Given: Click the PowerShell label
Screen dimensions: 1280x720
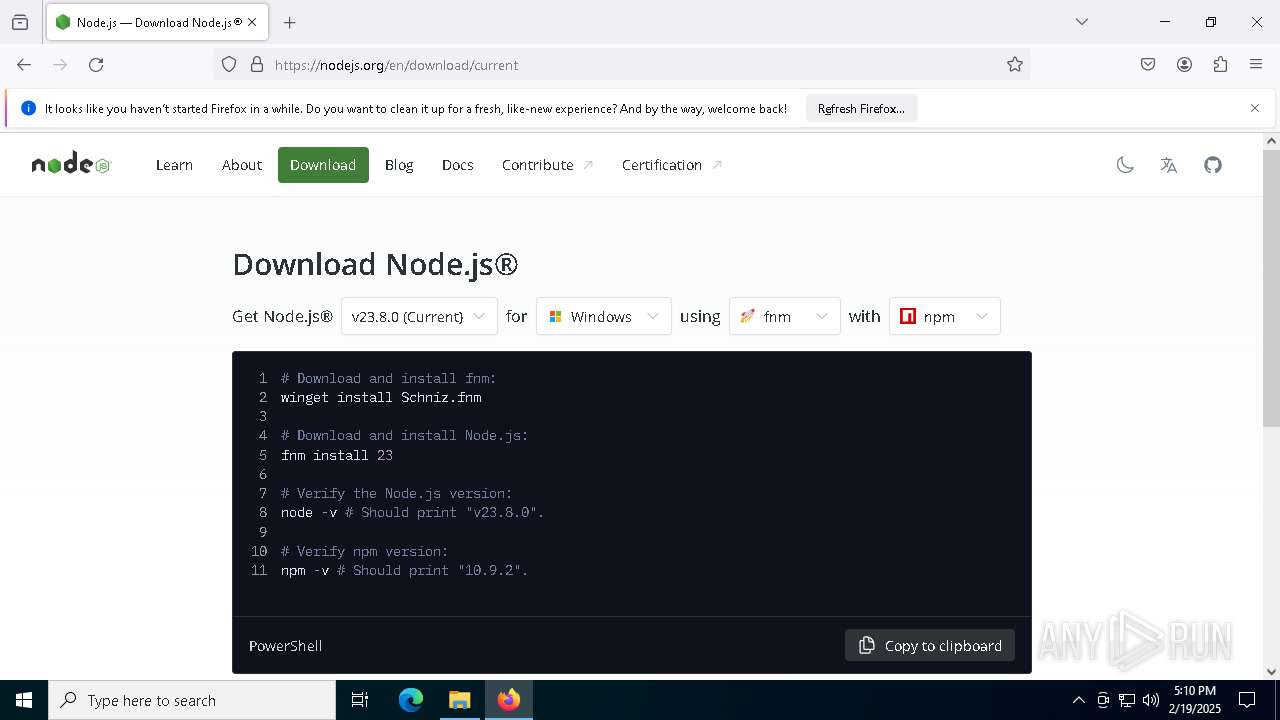Looking at the screenshot, I should tap(285, 646).
